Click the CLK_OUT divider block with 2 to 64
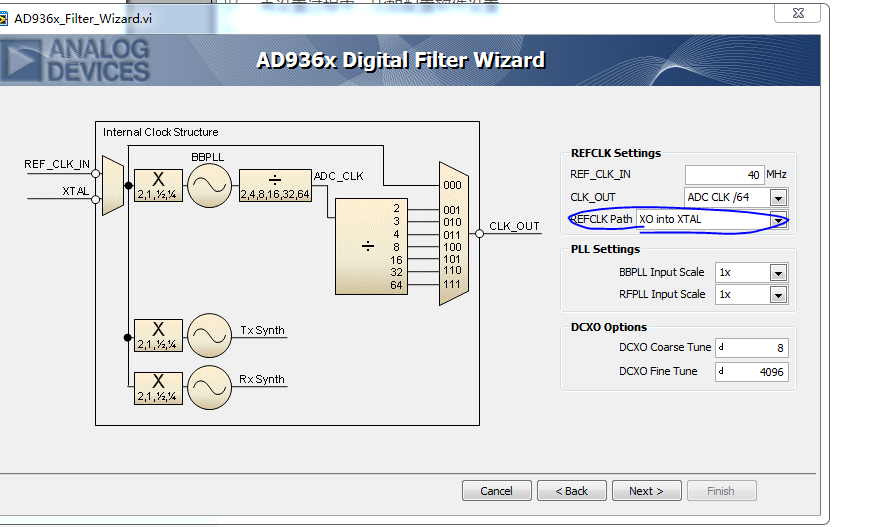 (x=371, y=247)
